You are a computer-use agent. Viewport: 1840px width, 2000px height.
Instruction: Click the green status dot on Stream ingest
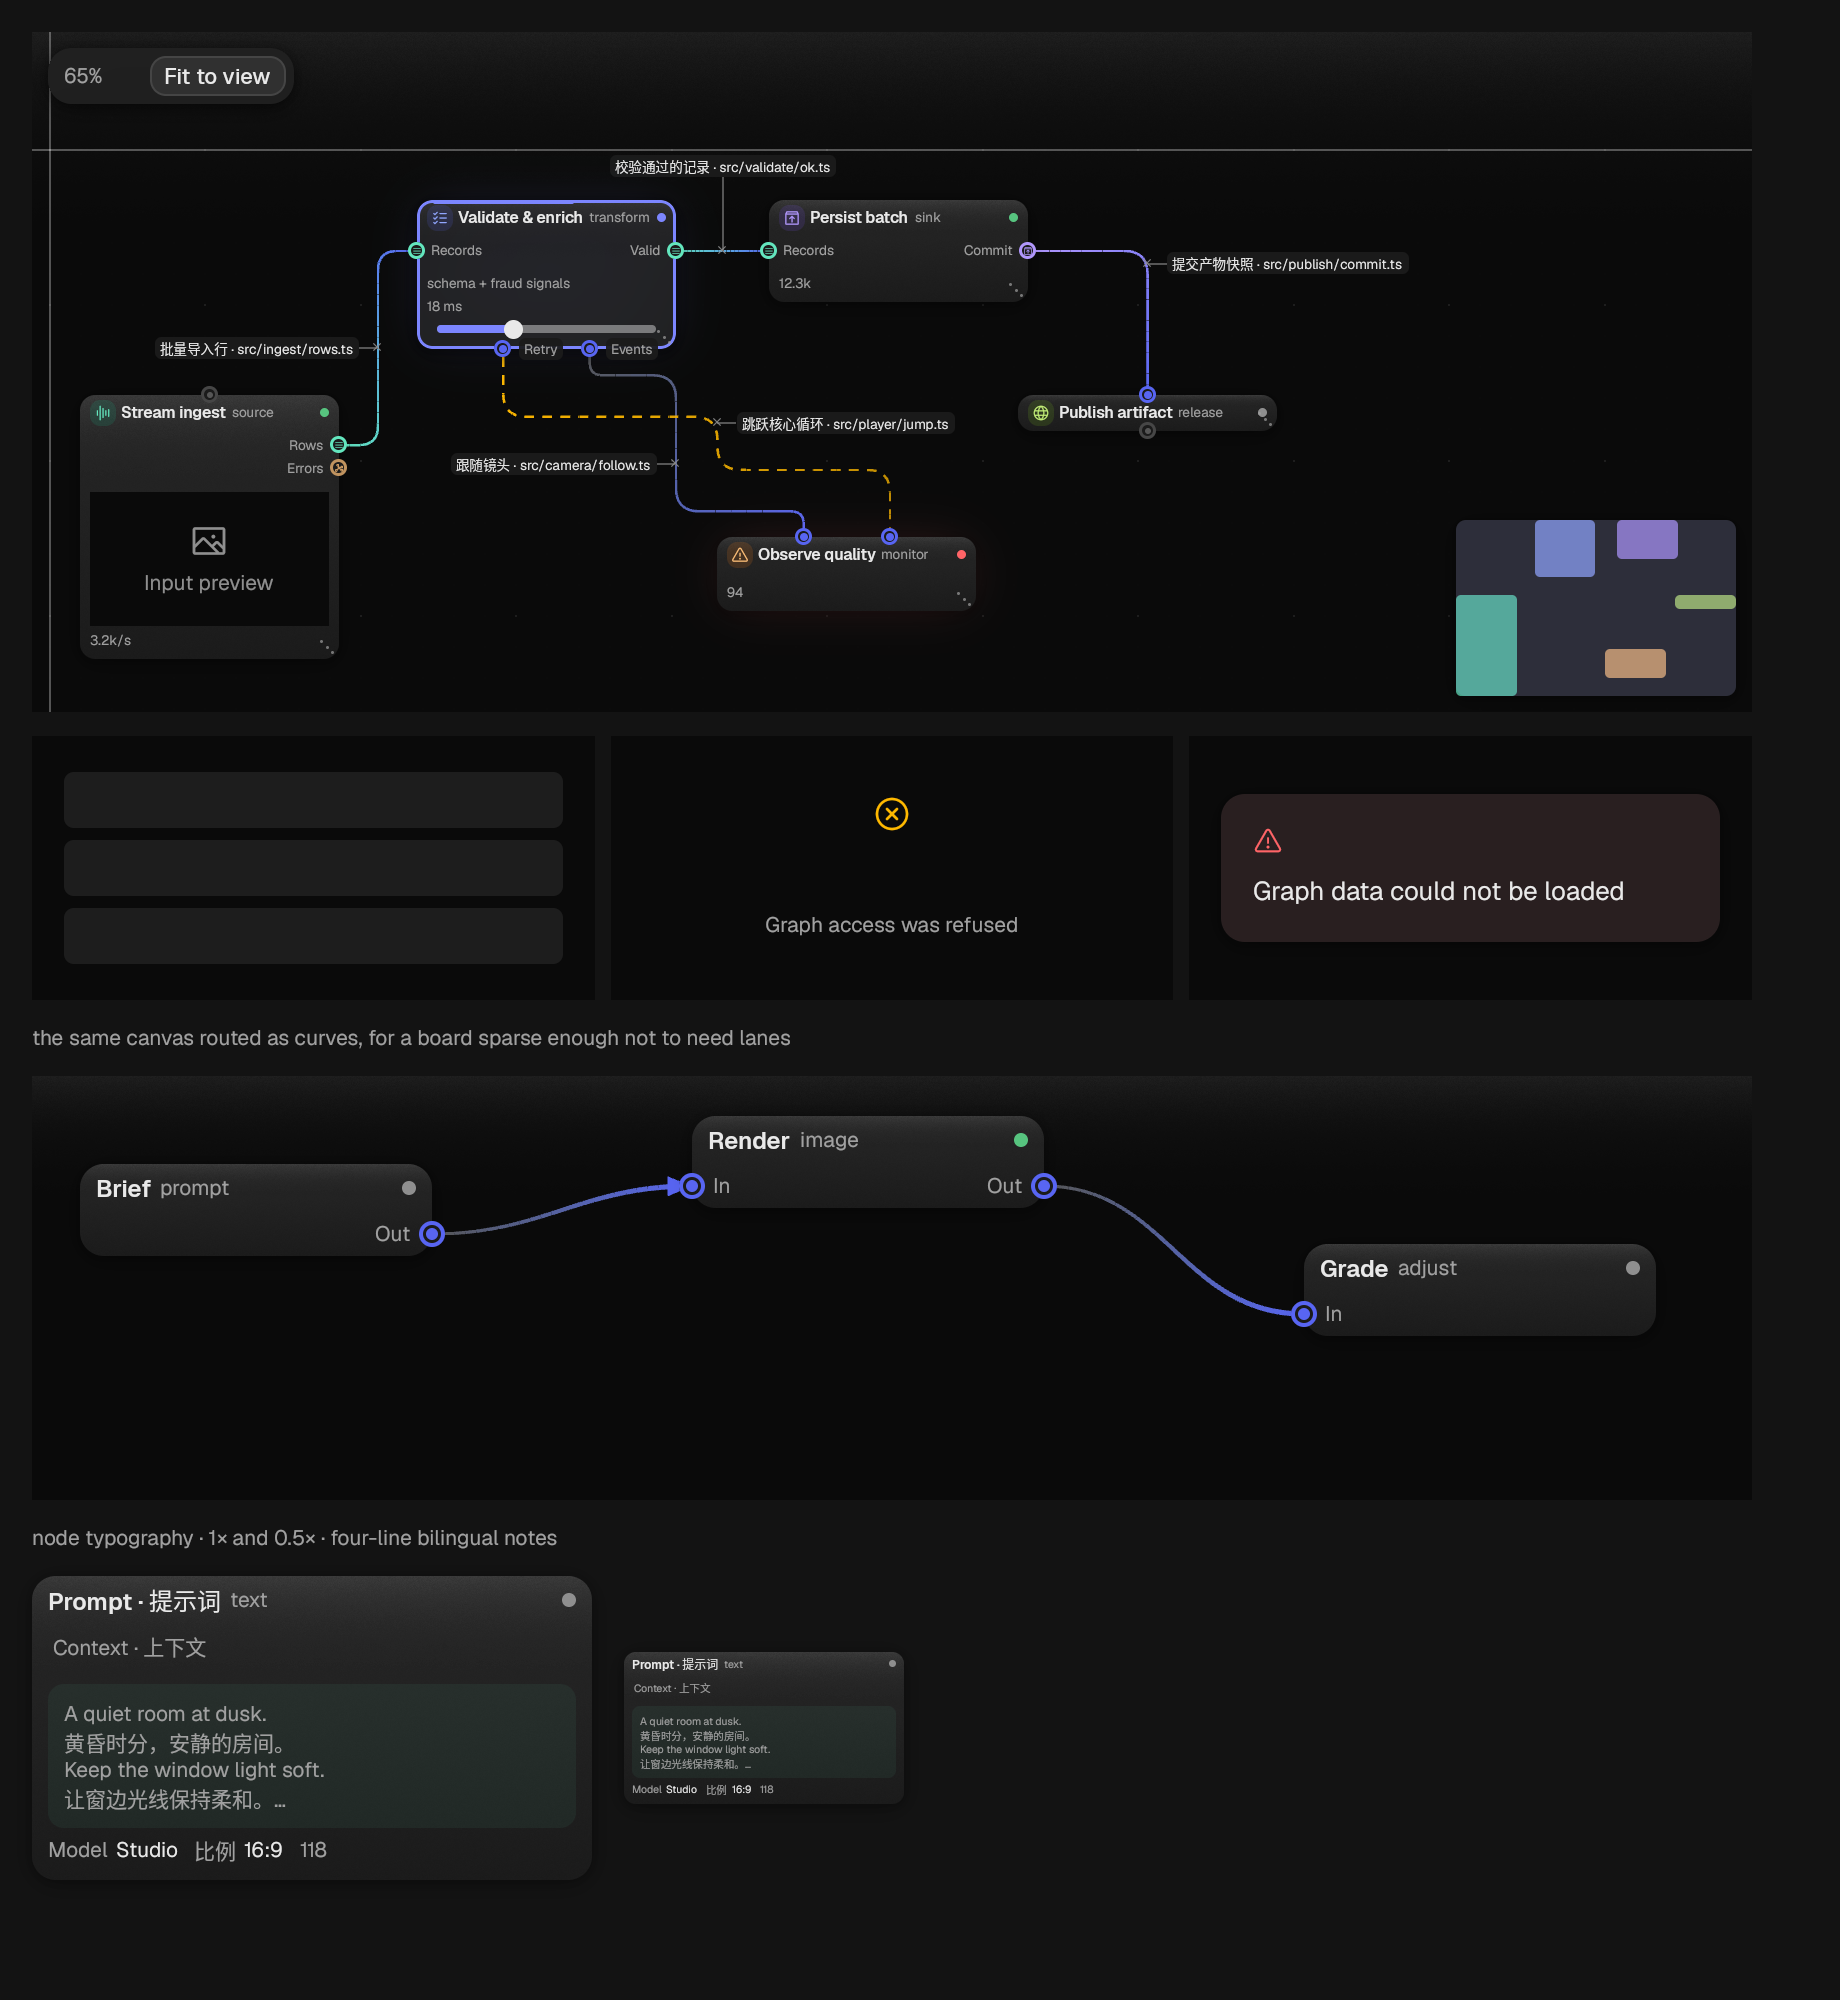tap(324, 412)
